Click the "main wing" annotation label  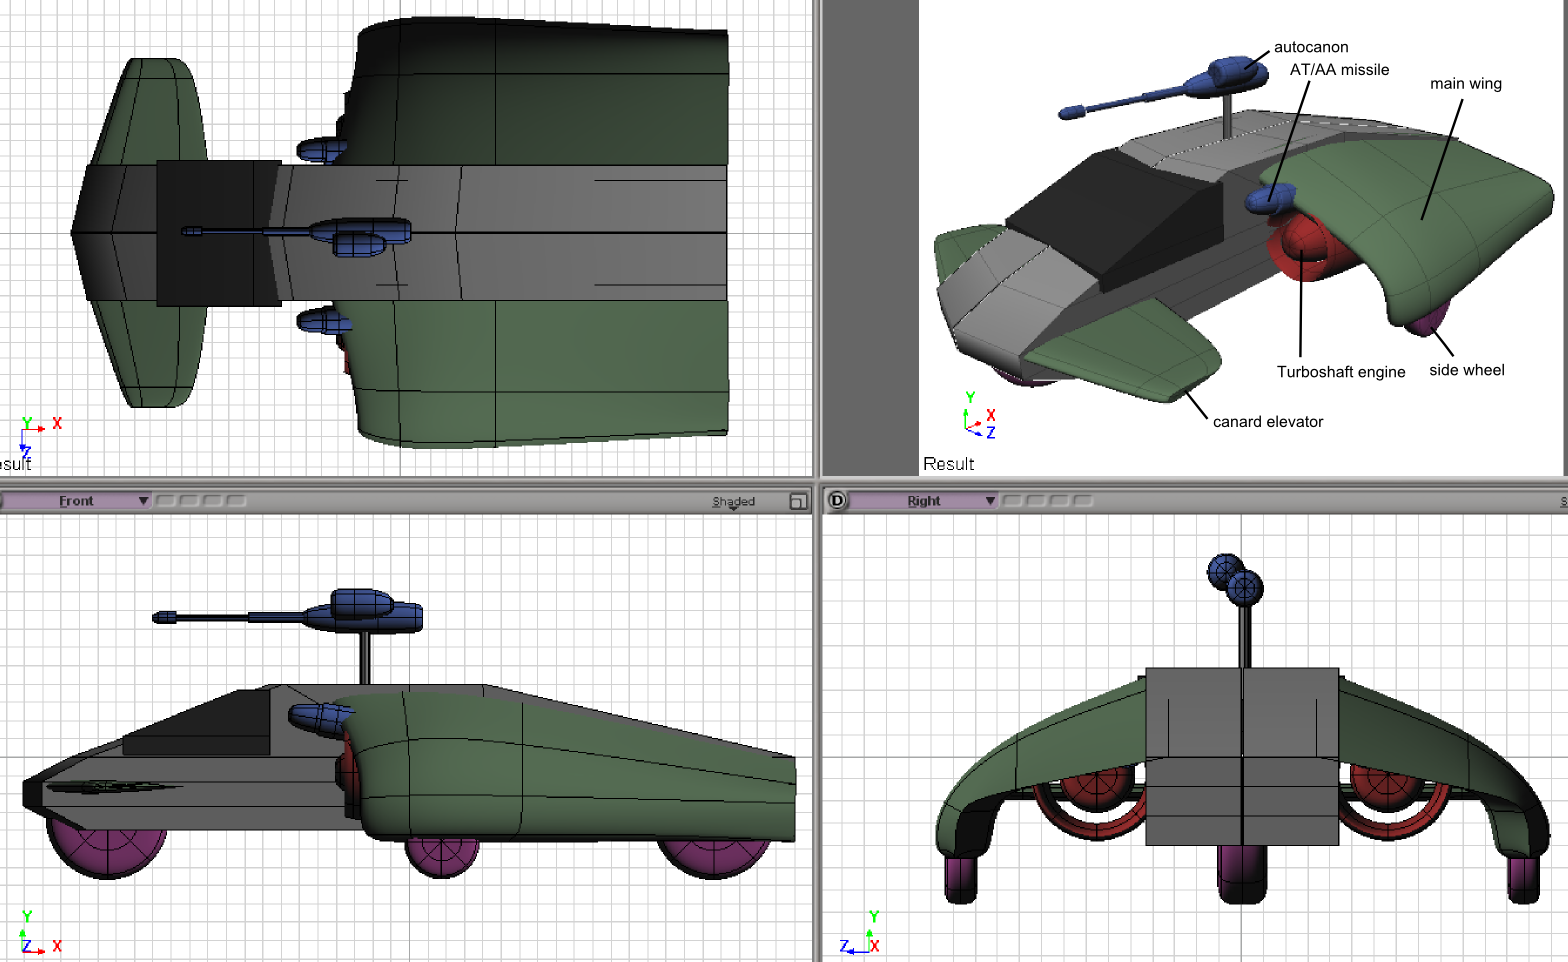click(1465, 84)
